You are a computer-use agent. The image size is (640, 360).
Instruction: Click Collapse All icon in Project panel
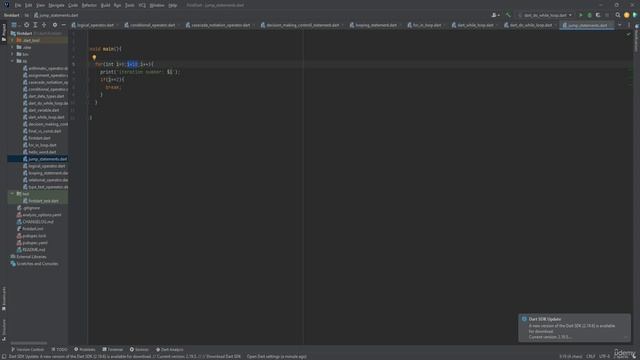pos(44,25)
